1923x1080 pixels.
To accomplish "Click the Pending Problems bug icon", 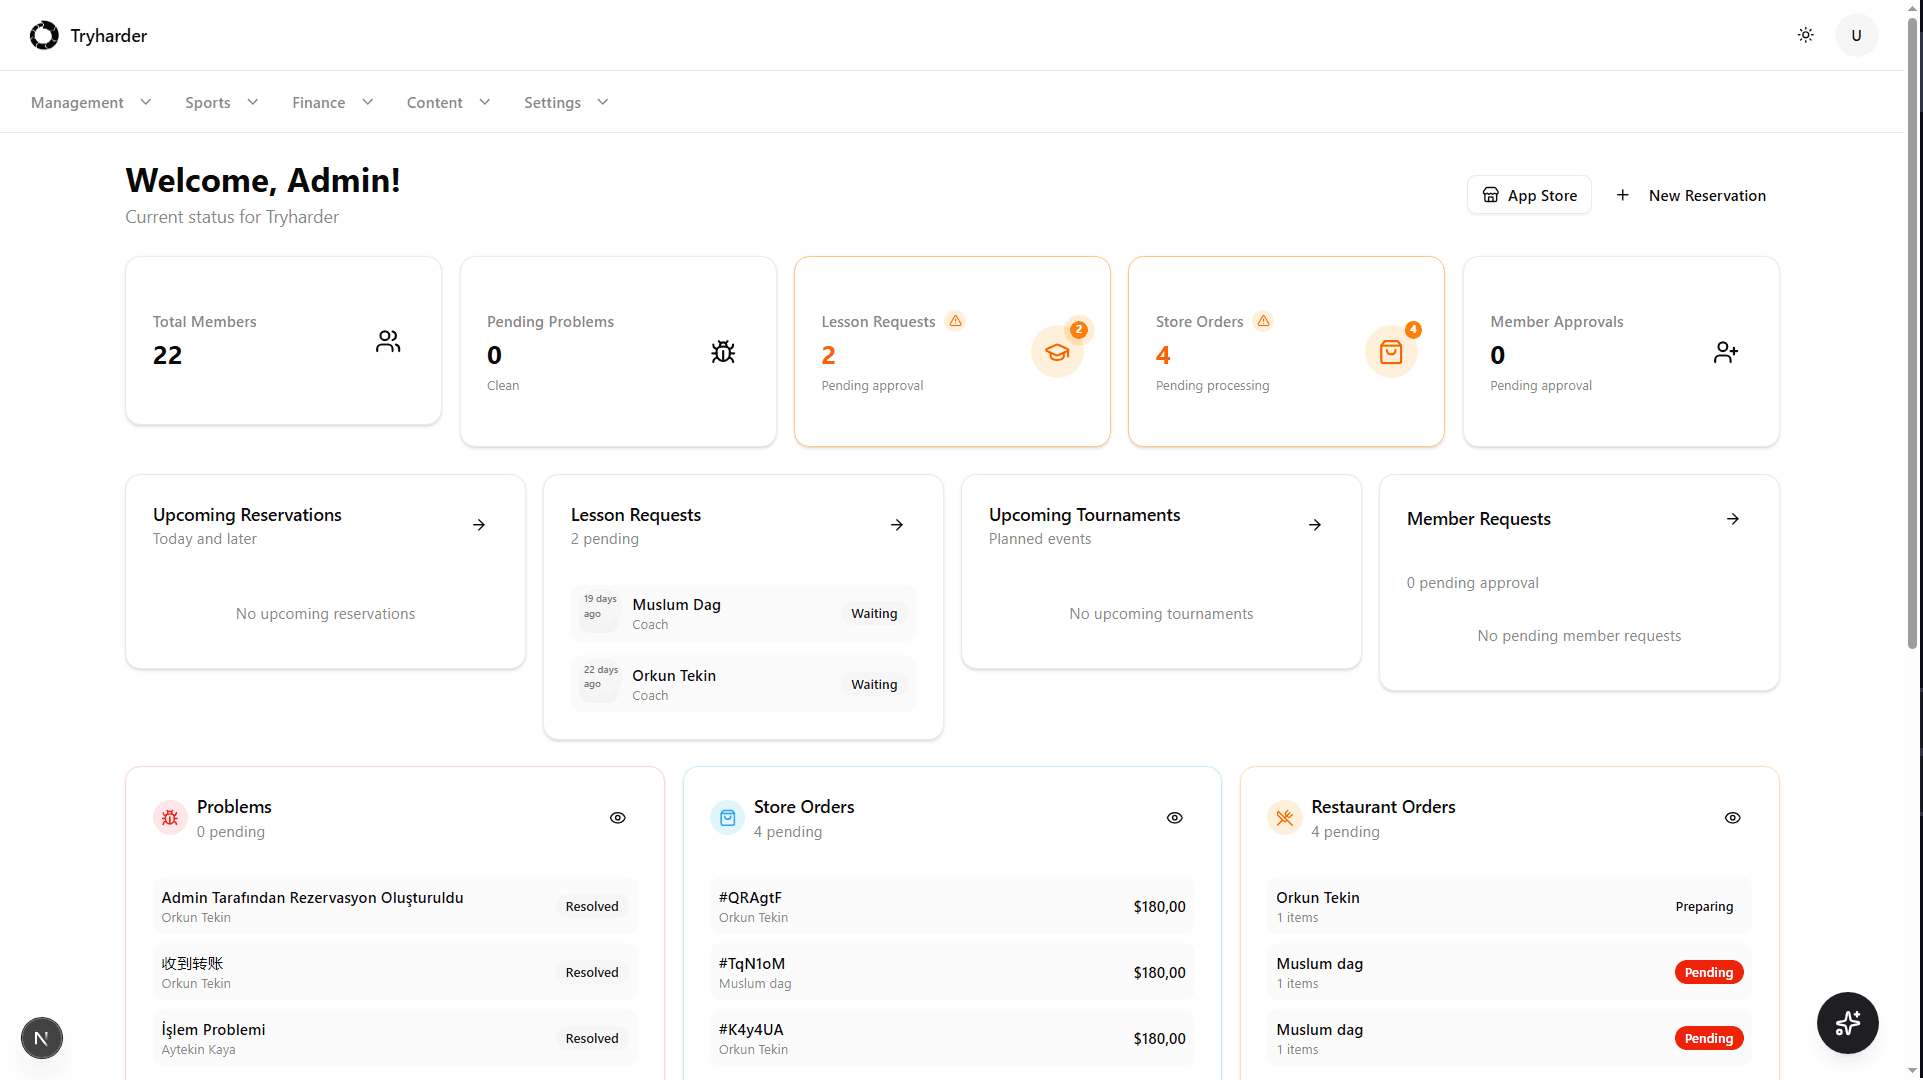I will 723,352.
